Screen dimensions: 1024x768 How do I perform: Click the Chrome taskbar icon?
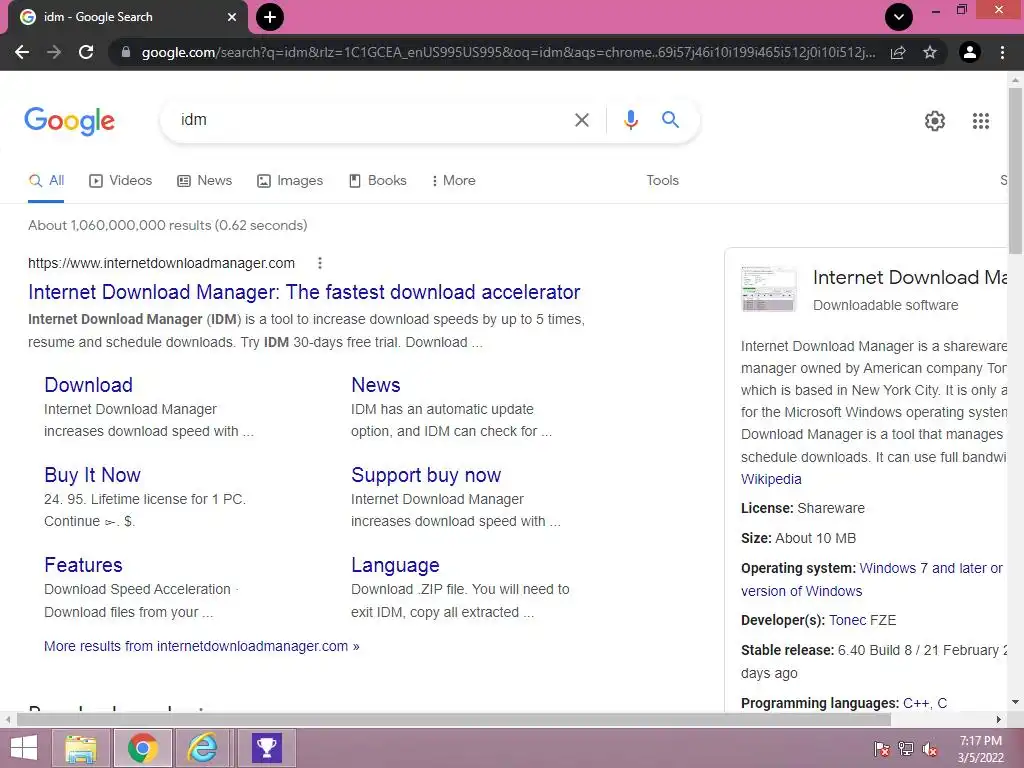click(x=142, y=748)
